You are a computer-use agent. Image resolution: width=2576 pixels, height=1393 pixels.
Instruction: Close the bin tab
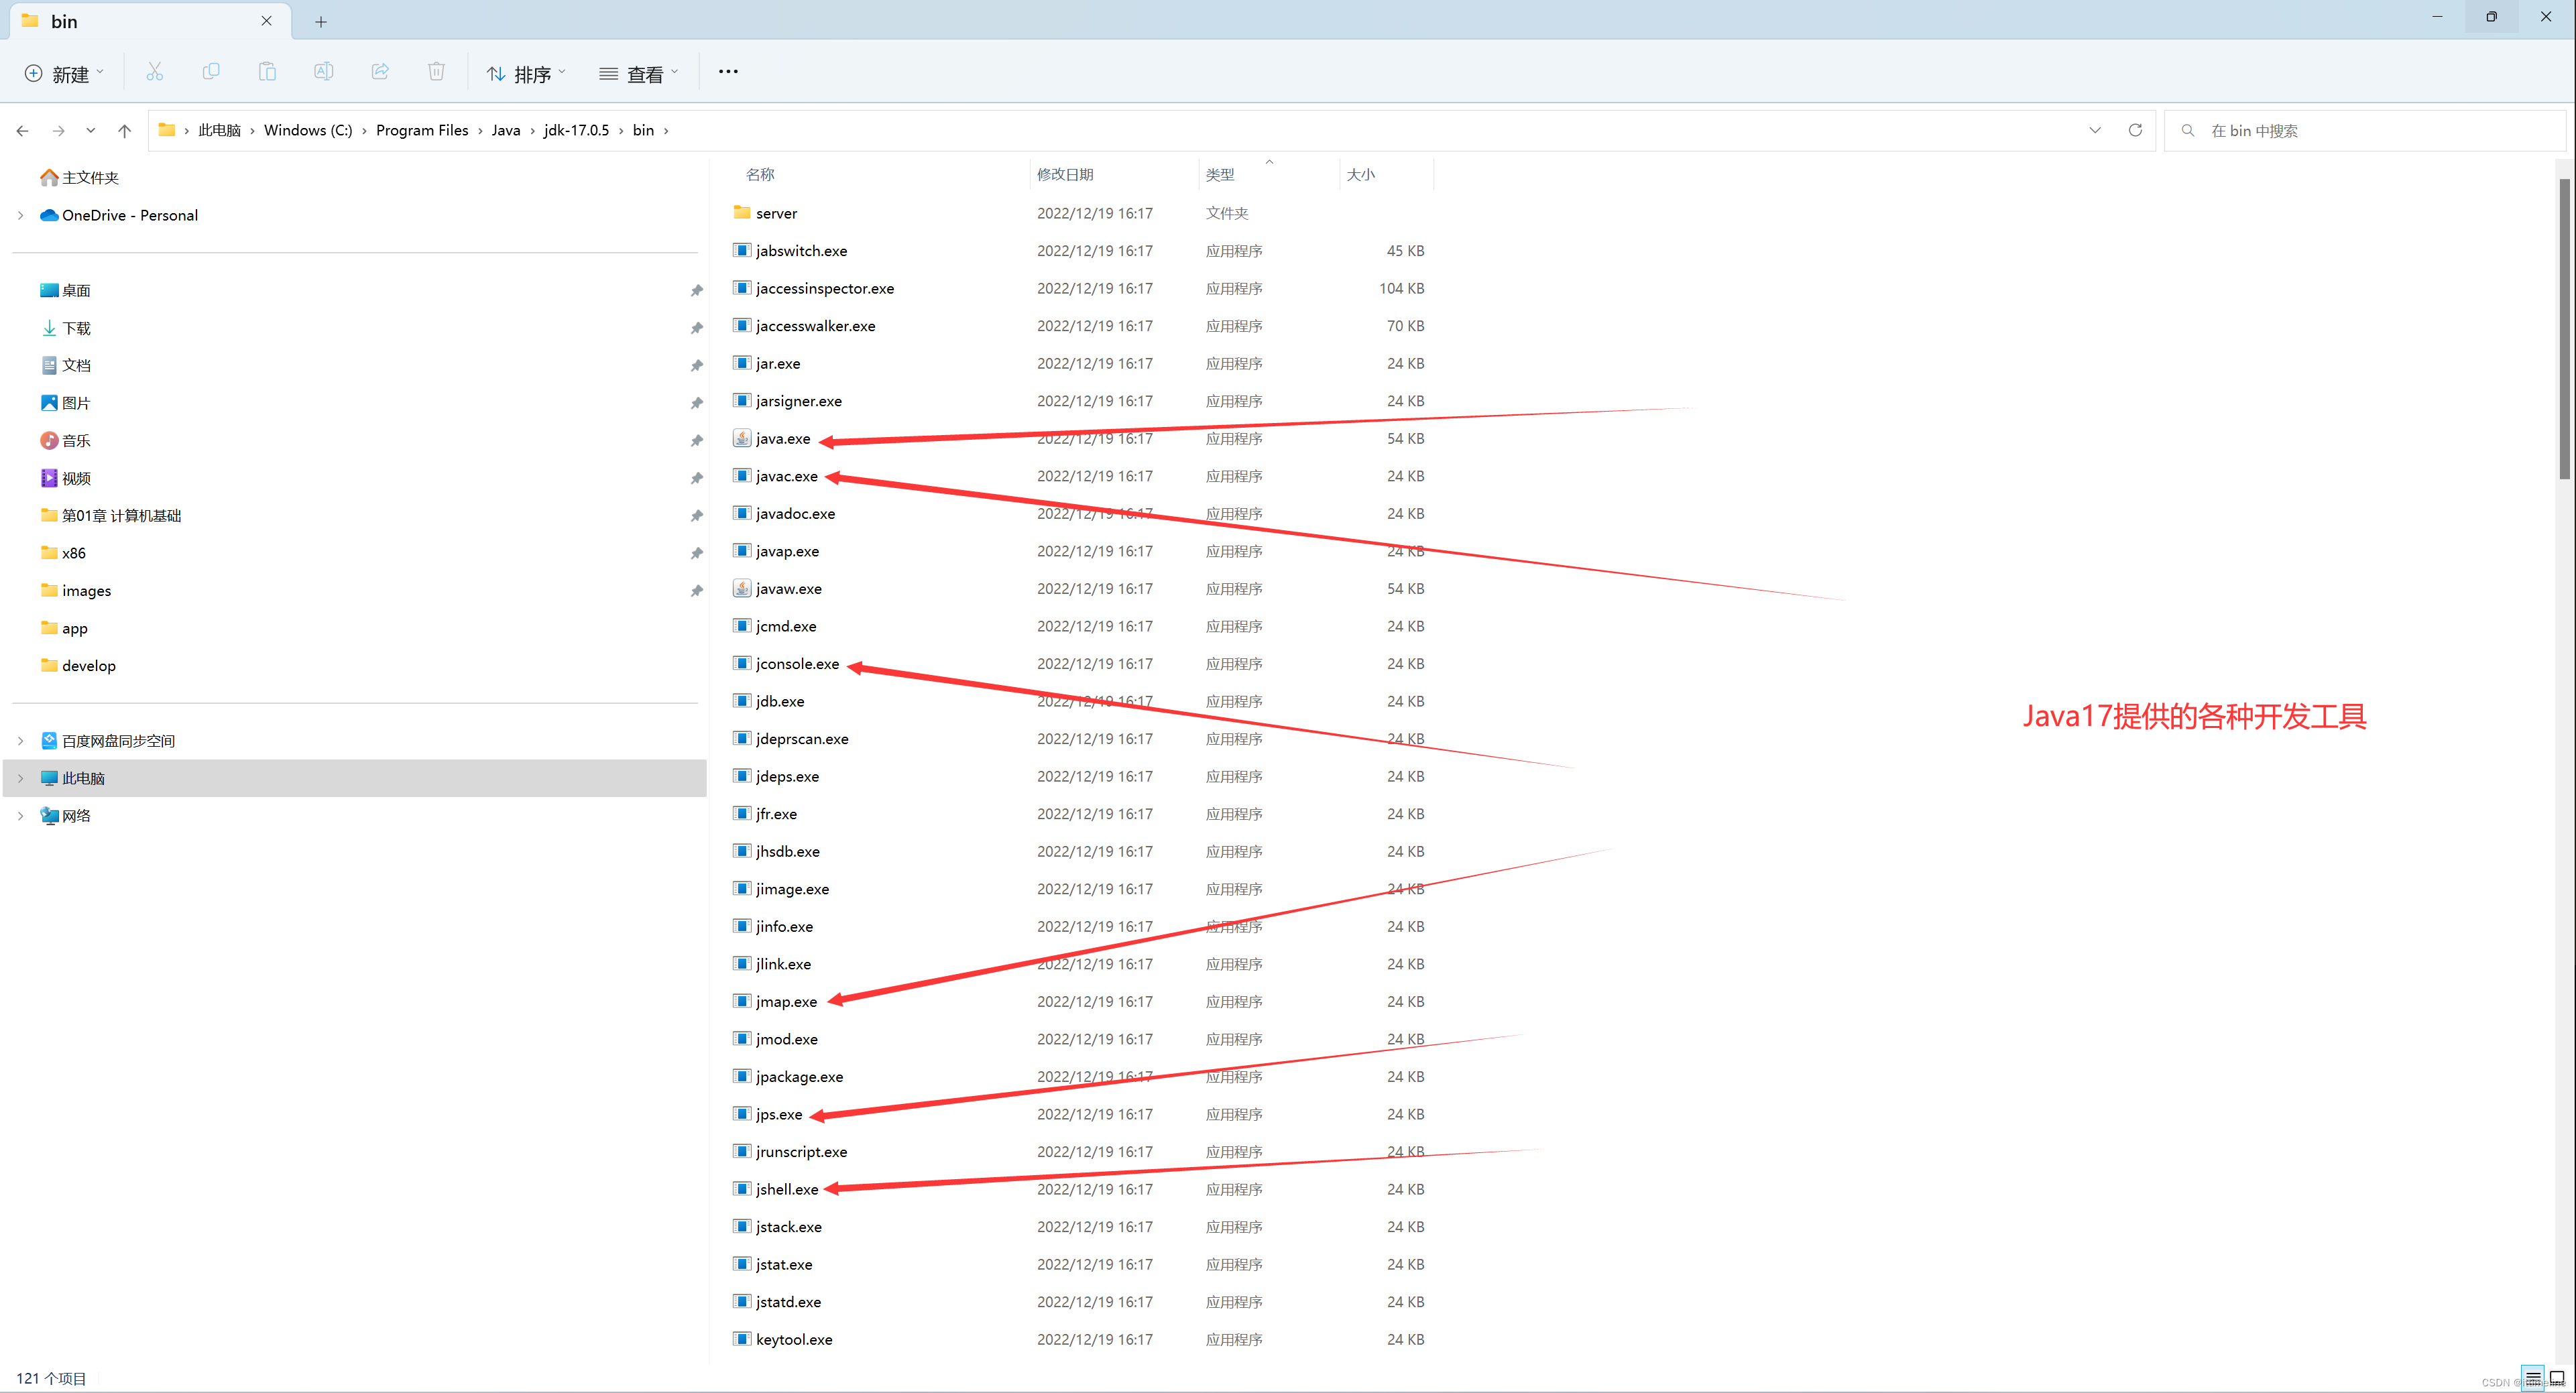pyautogui.click(x=266, y=21)
